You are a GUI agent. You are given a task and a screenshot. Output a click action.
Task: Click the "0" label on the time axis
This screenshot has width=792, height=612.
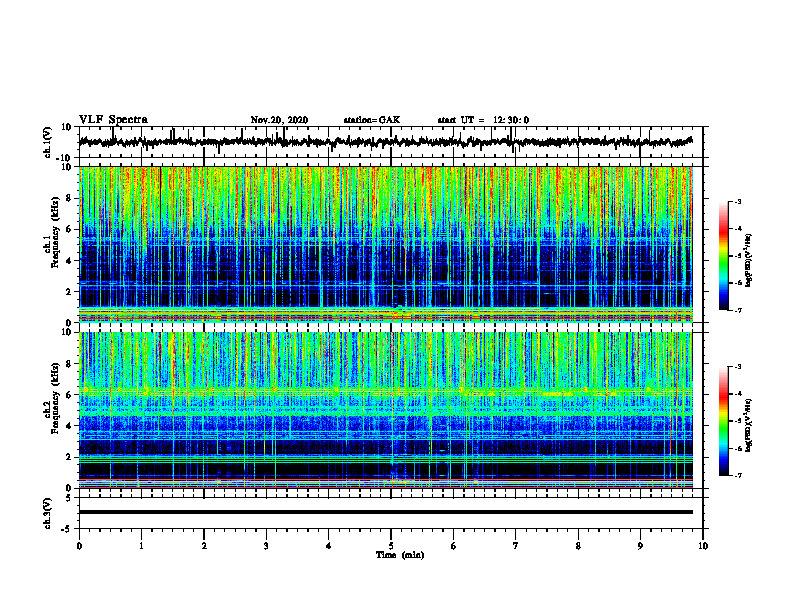[79, 546]
